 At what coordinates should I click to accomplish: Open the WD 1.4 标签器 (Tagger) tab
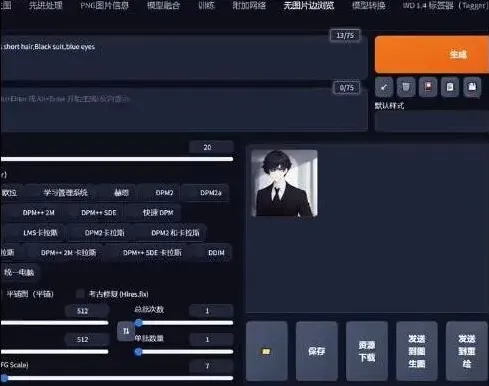point(445,5)
